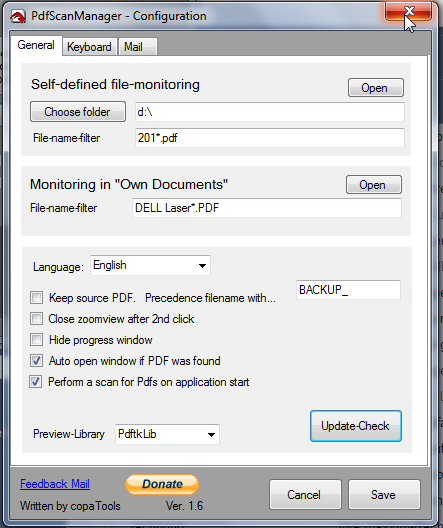443x528 pixels.
Task: Disable Auto open window if PDF was found
Action: click(36, 361)
